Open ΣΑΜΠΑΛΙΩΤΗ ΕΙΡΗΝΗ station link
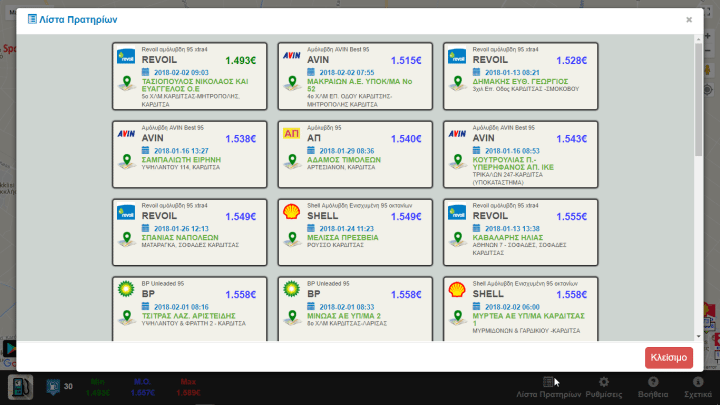The height and width of the screenshot is (405, 720). coord(181,160)
